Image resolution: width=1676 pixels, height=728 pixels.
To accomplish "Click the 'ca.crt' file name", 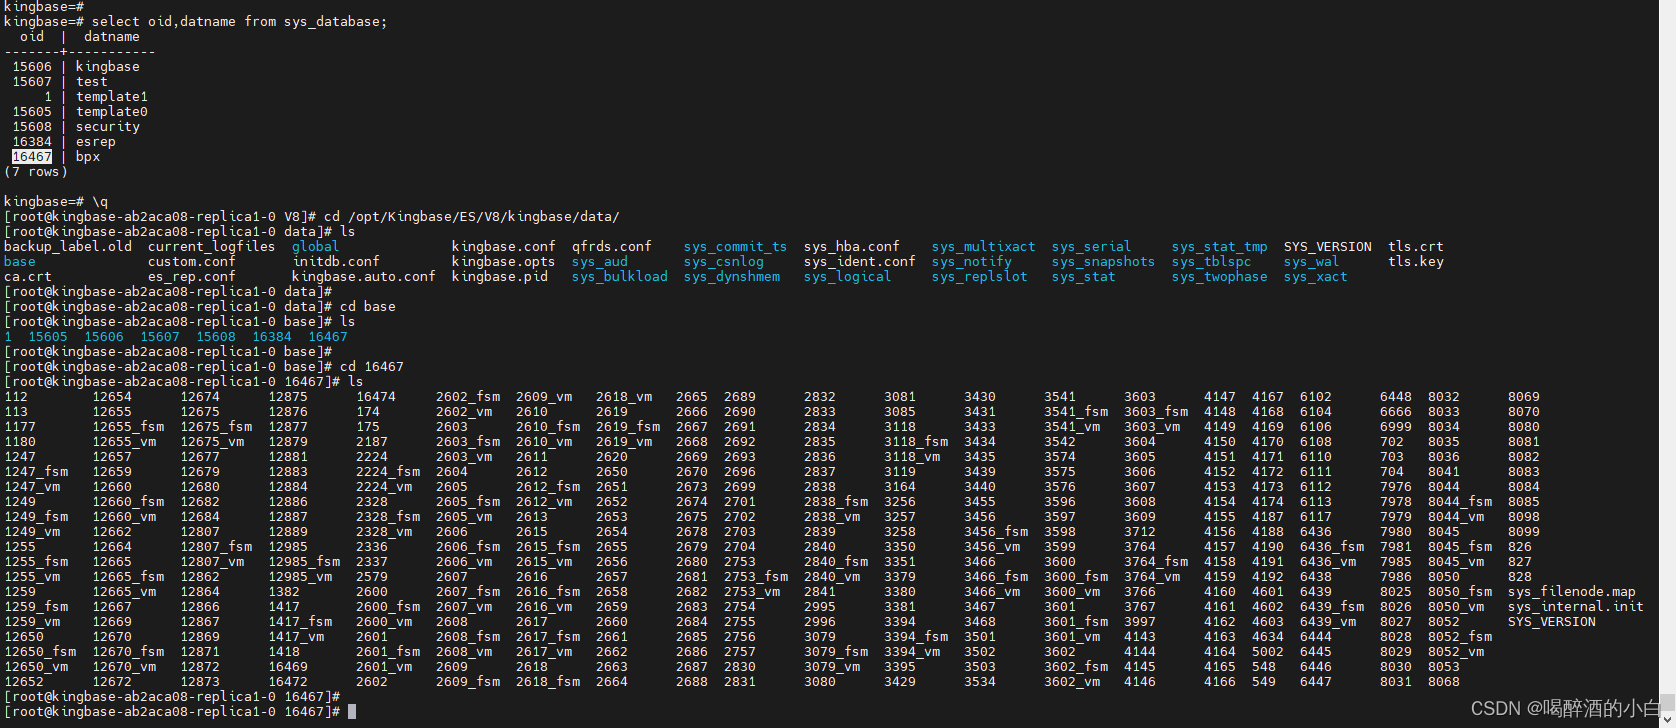I will pos(28,277).
